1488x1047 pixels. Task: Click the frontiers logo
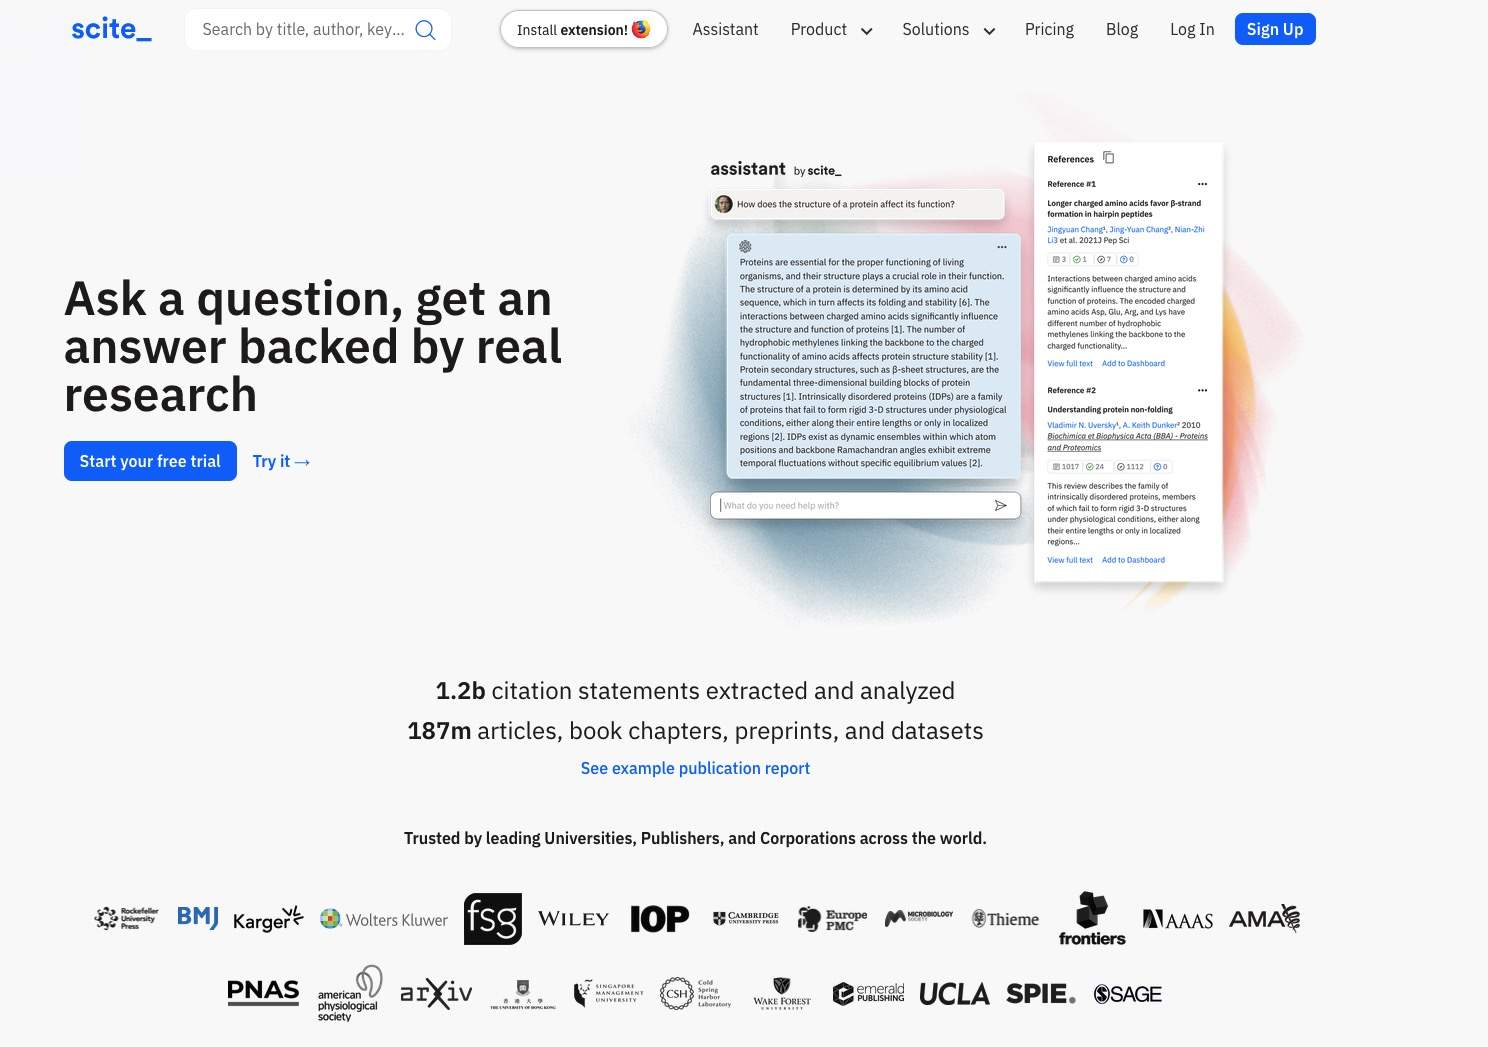pos(1092,919)
